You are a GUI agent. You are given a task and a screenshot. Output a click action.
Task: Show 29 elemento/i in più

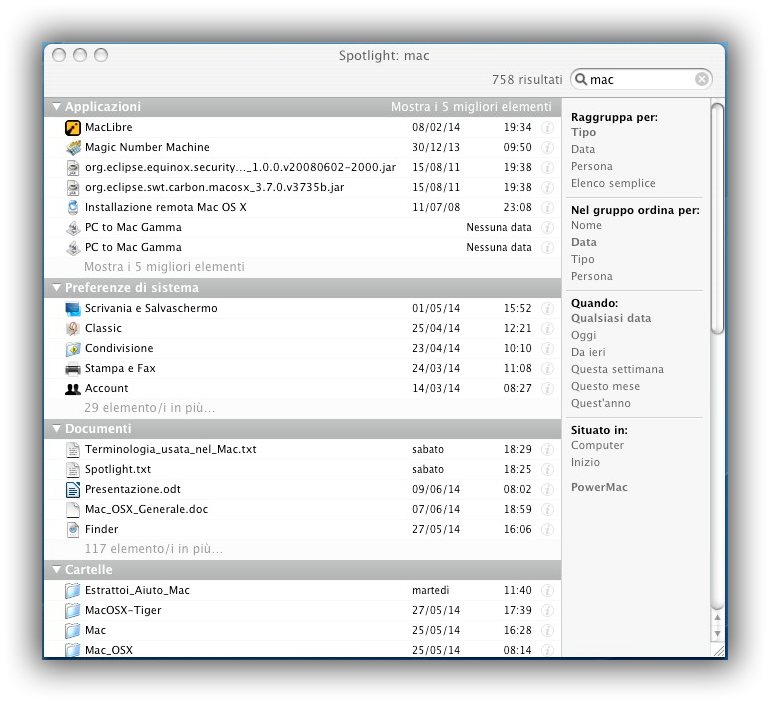149,408
